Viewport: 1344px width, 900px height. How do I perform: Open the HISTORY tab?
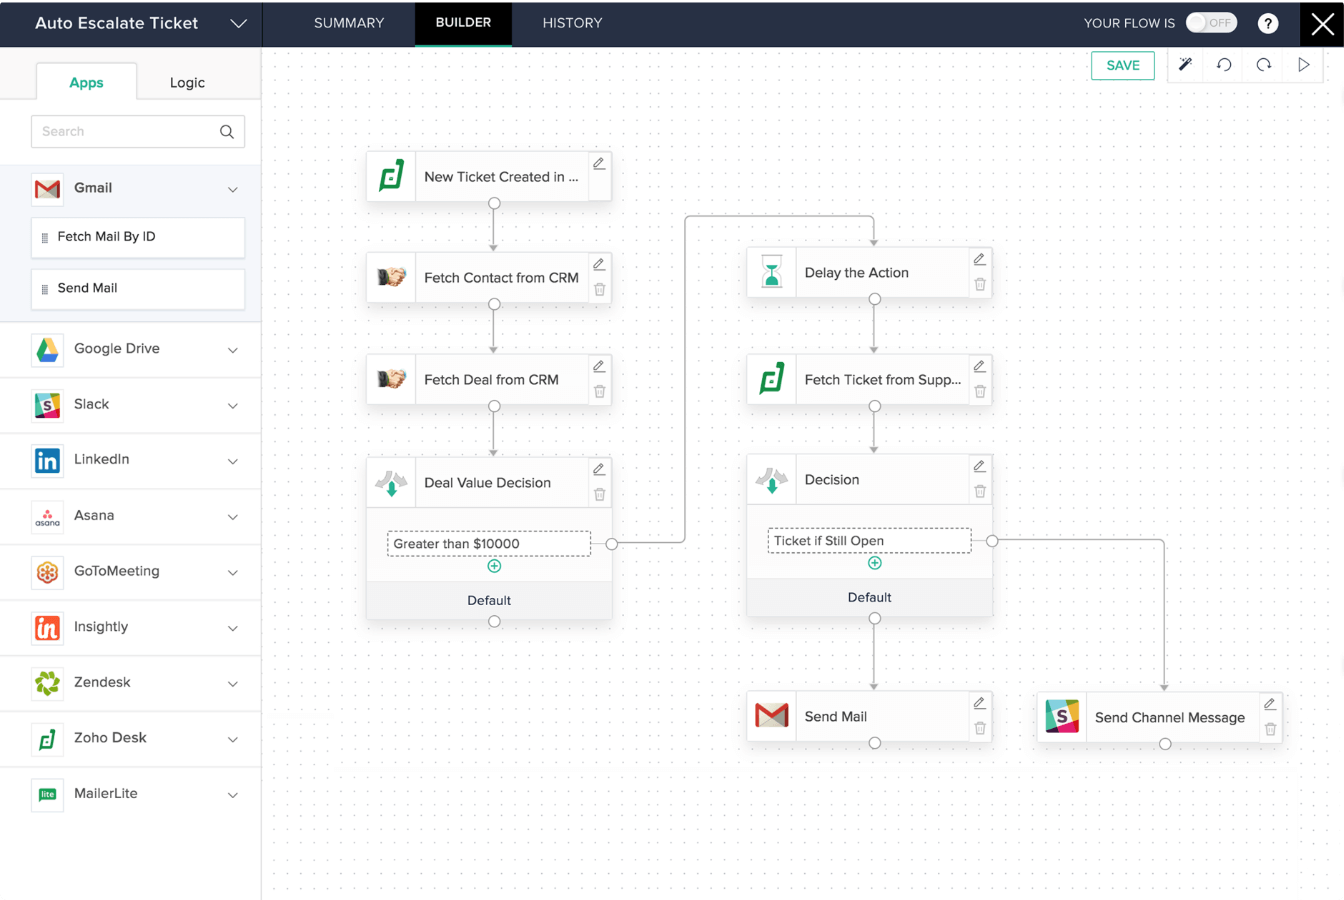[572, 23]
